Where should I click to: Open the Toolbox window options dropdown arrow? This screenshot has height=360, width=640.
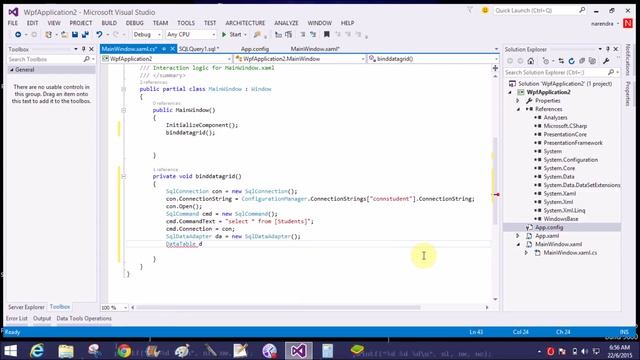coord(76,49)
